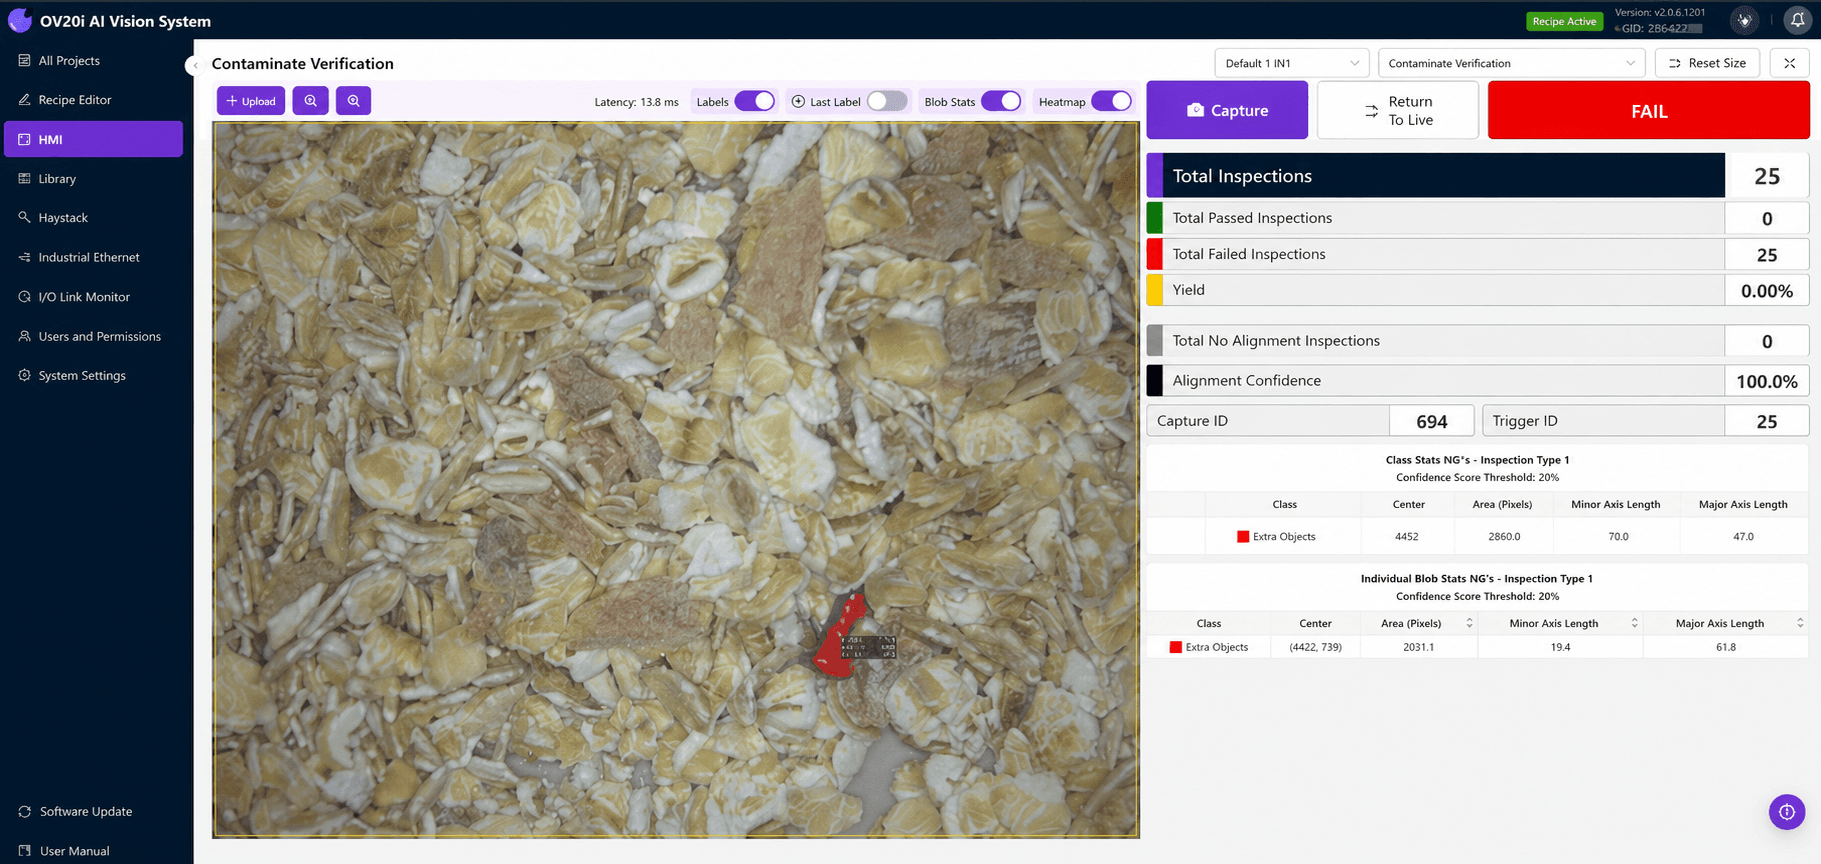Click the blob area value 2031.1
The image size is (1821, 864).
pos(1418,648)
